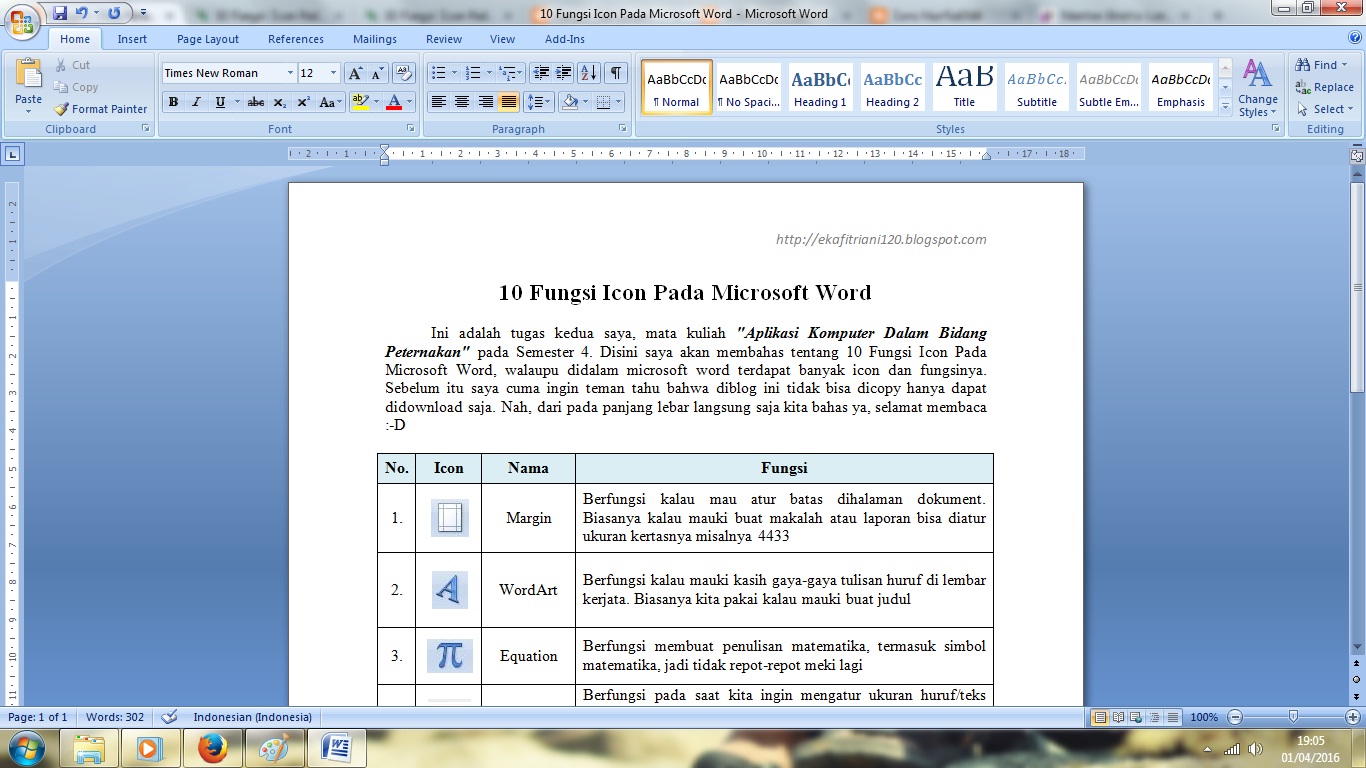The height and width of the screenshot is (768, 1366).
Task: Click the Replace button in Editing
Action: coord(1325,87)
